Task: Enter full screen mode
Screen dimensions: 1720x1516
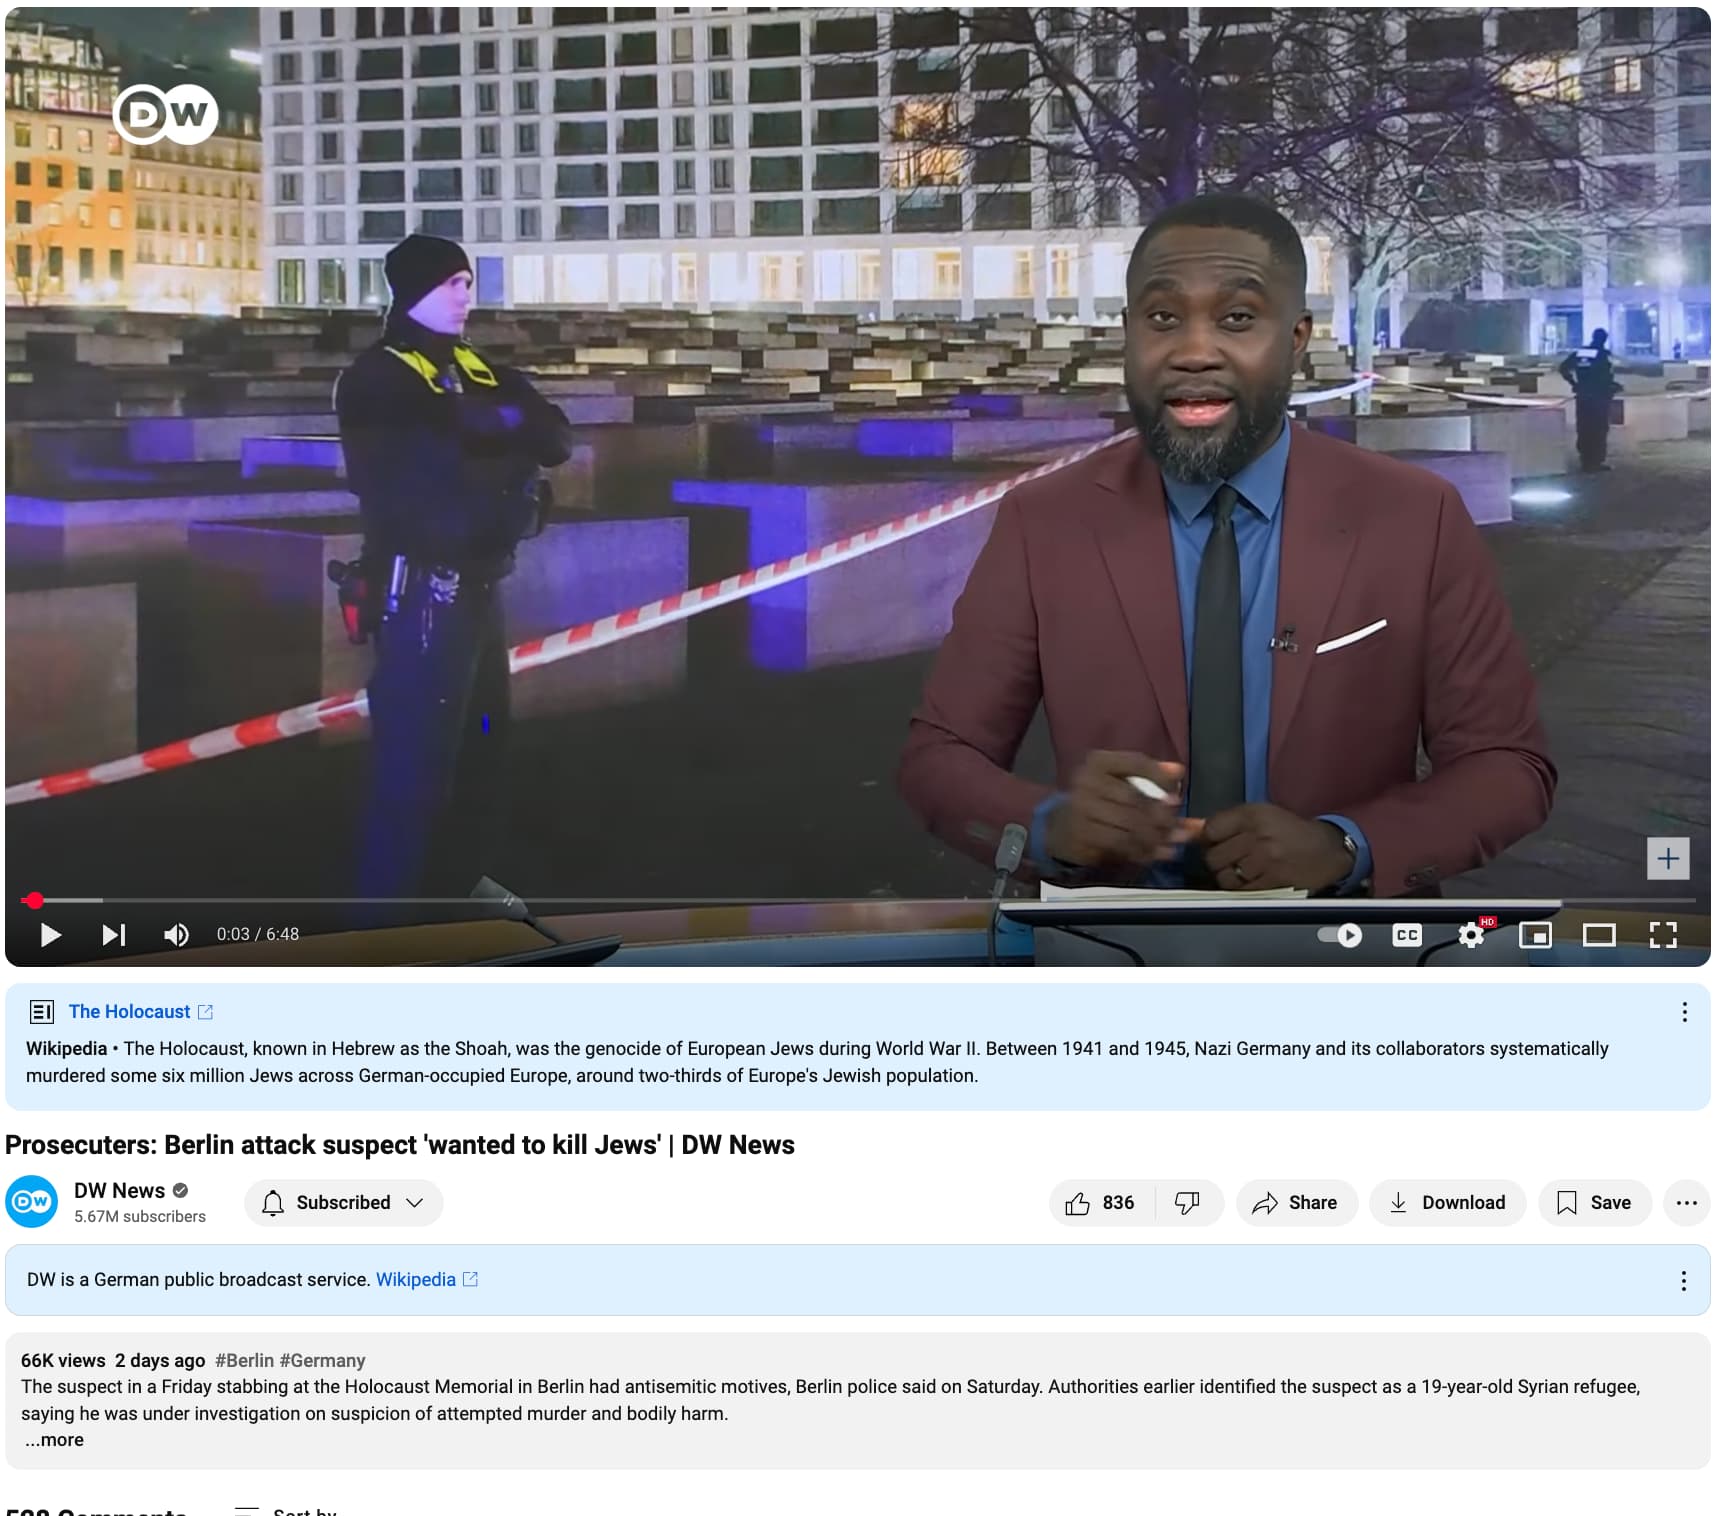Action: pos(1663,935)
